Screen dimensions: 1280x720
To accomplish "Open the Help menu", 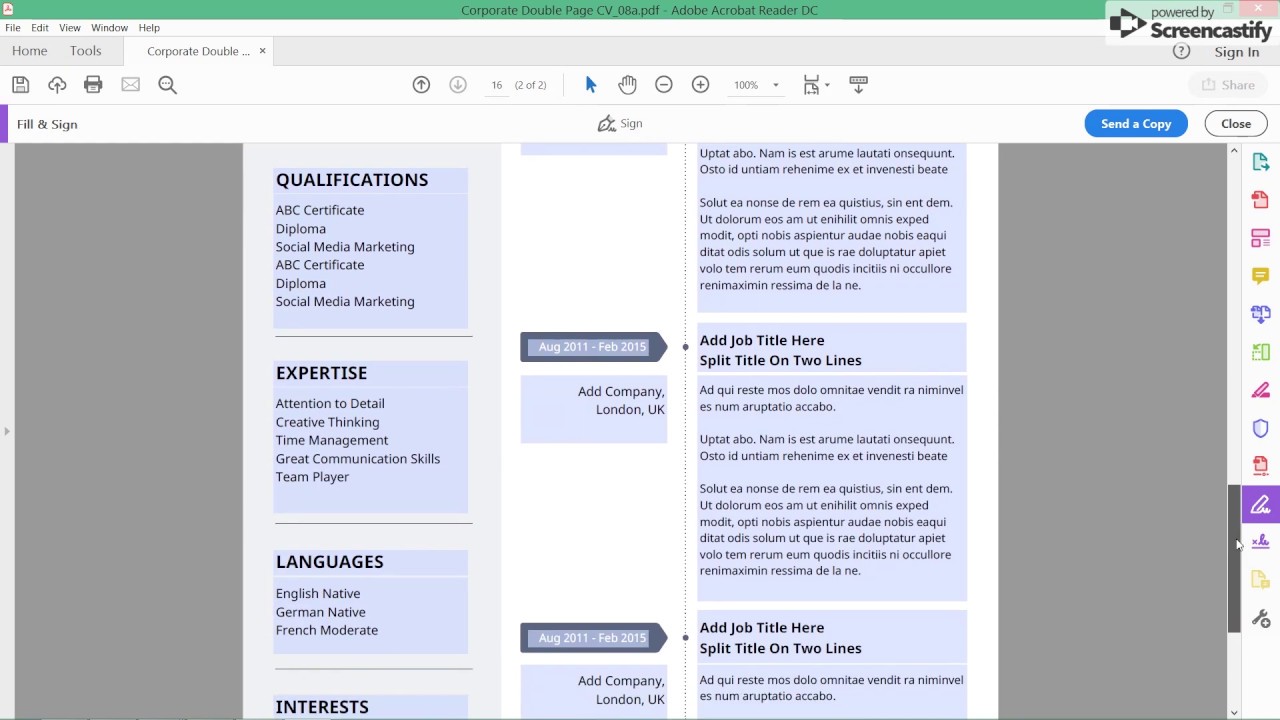I will [149, 28].
